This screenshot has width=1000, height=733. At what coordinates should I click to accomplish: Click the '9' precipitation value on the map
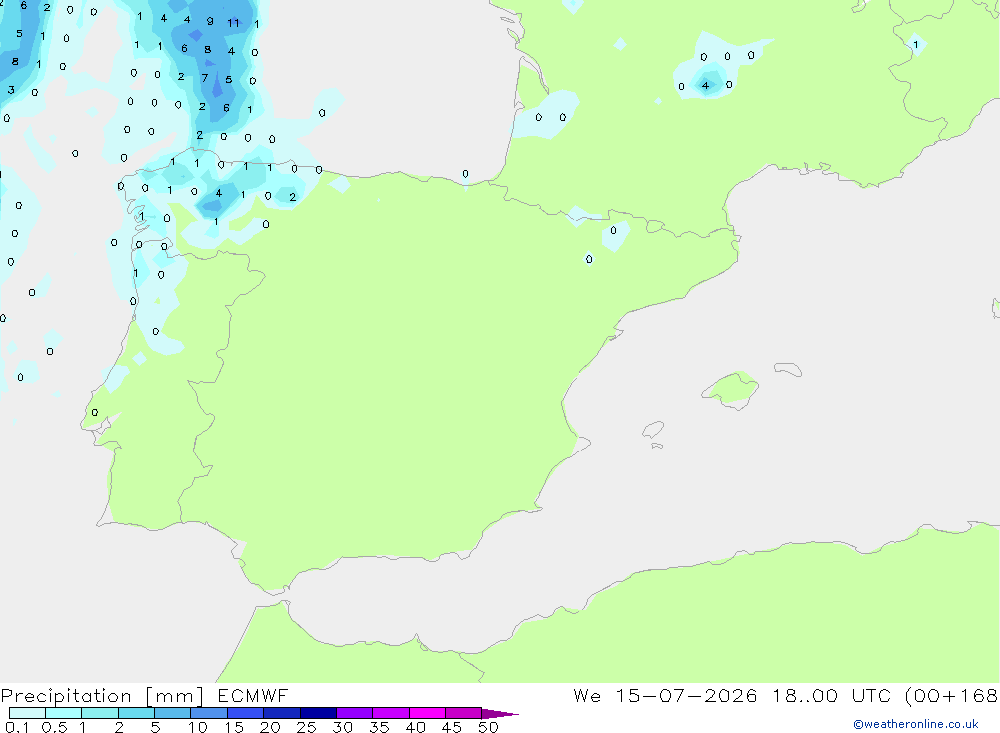click(x=210, y=21)
